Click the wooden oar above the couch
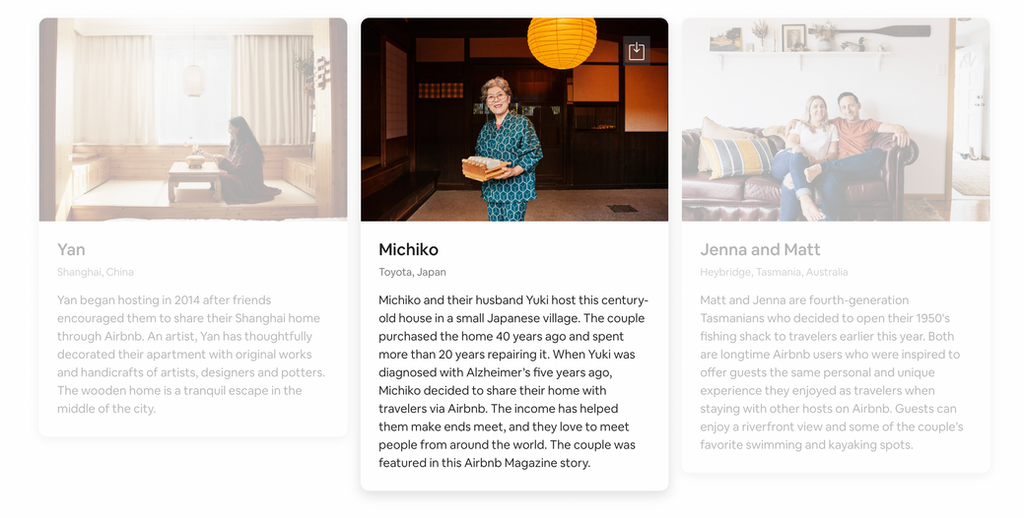 (870, 31)
